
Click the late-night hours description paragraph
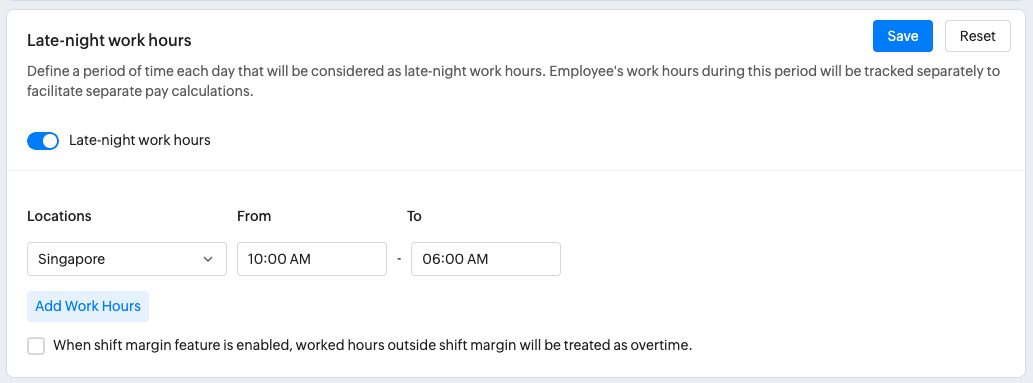coord(513,82)
